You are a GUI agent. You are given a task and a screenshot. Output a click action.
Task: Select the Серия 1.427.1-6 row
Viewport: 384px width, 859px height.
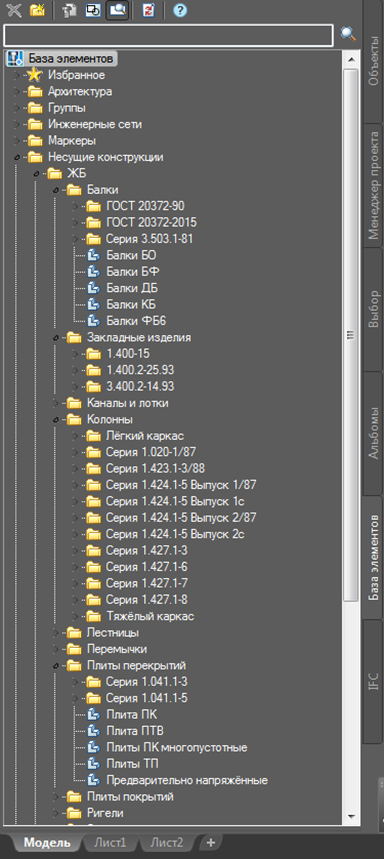(147, 567)
